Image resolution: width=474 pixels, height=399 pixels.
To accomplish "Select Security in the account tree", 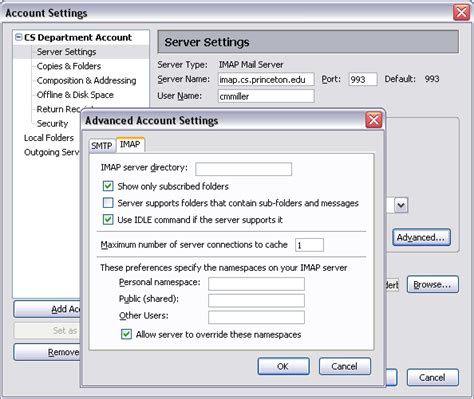I will 52,124.
